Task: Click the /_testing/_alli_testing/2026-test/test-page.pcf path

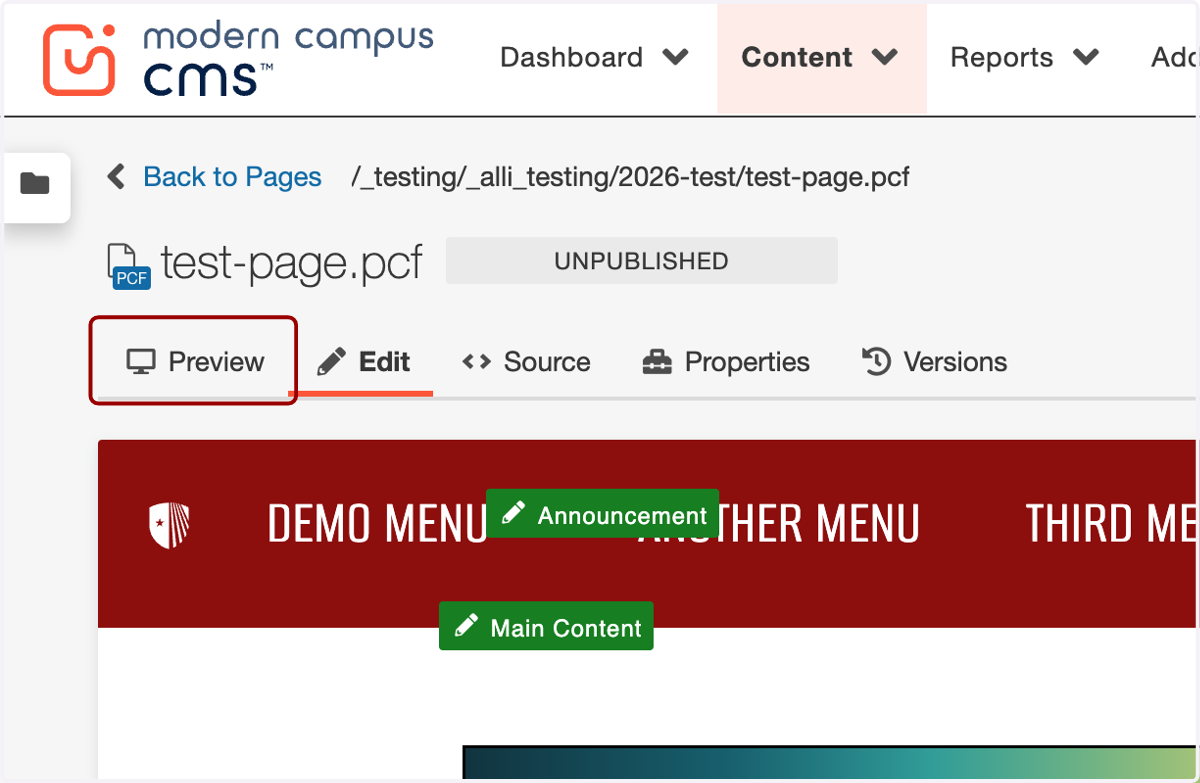Action: pyautogui.click(x=630, y=178)
